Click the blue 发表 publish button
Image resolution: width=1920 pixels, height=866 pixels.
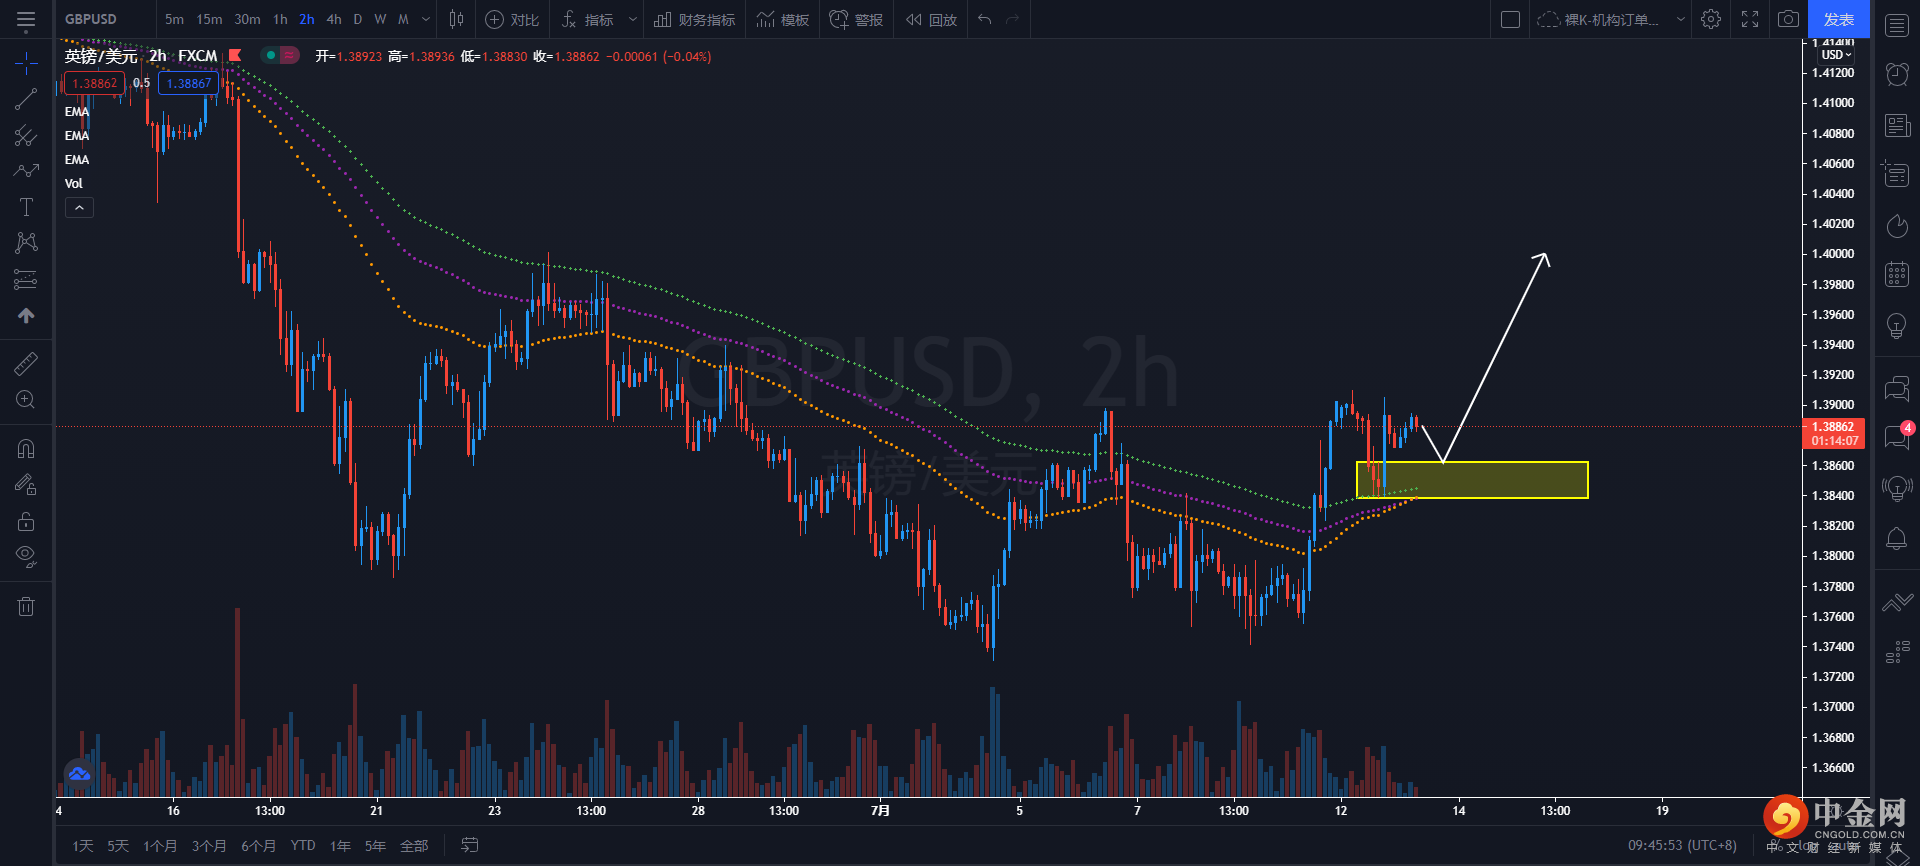(1838, 19)
